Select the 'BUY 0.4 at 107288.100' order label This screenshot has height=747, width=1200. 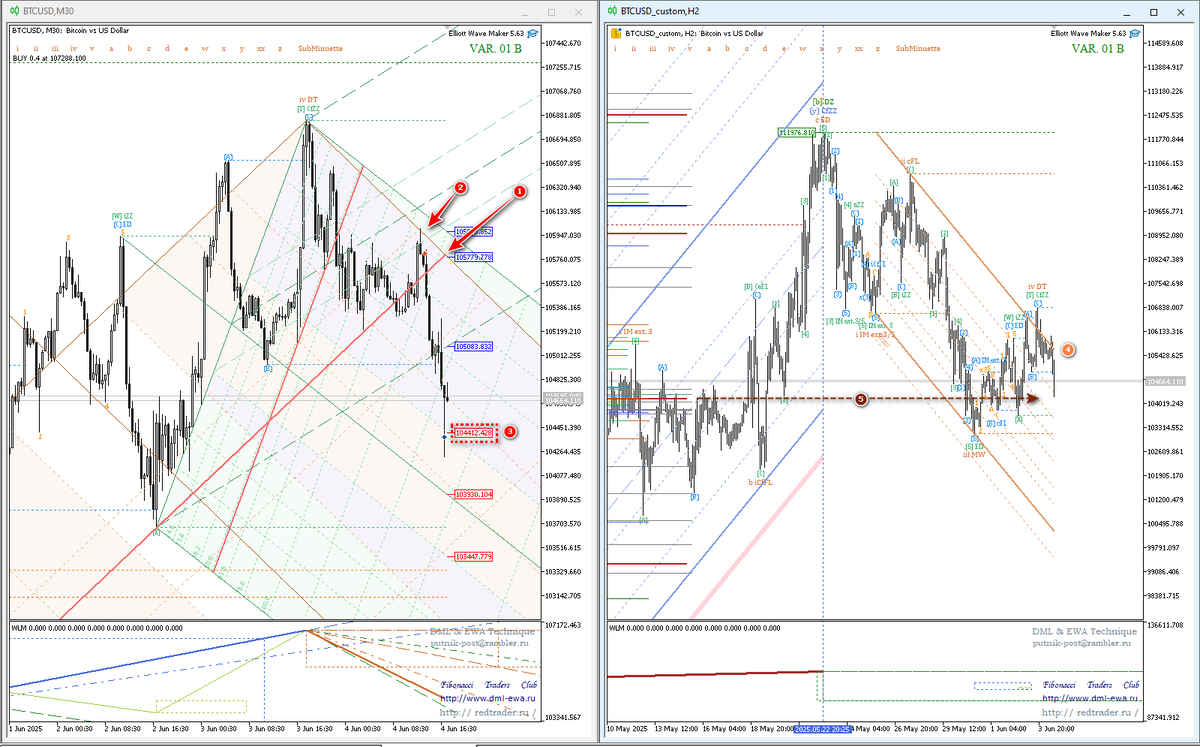pyautogui.click(x=50, y=58)
